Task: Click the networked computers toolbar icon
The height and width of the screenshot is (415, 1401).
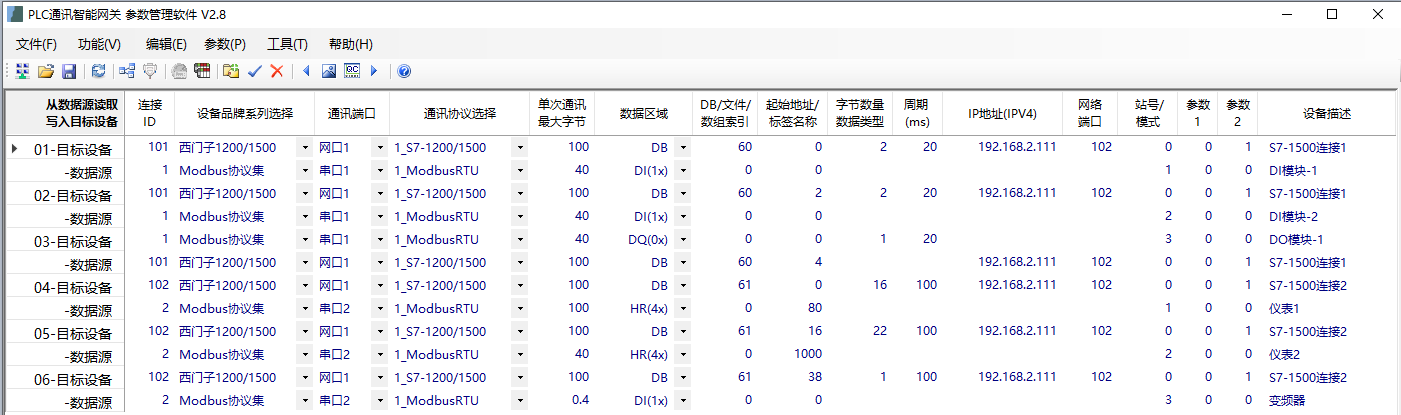Action: click(22, 71)
